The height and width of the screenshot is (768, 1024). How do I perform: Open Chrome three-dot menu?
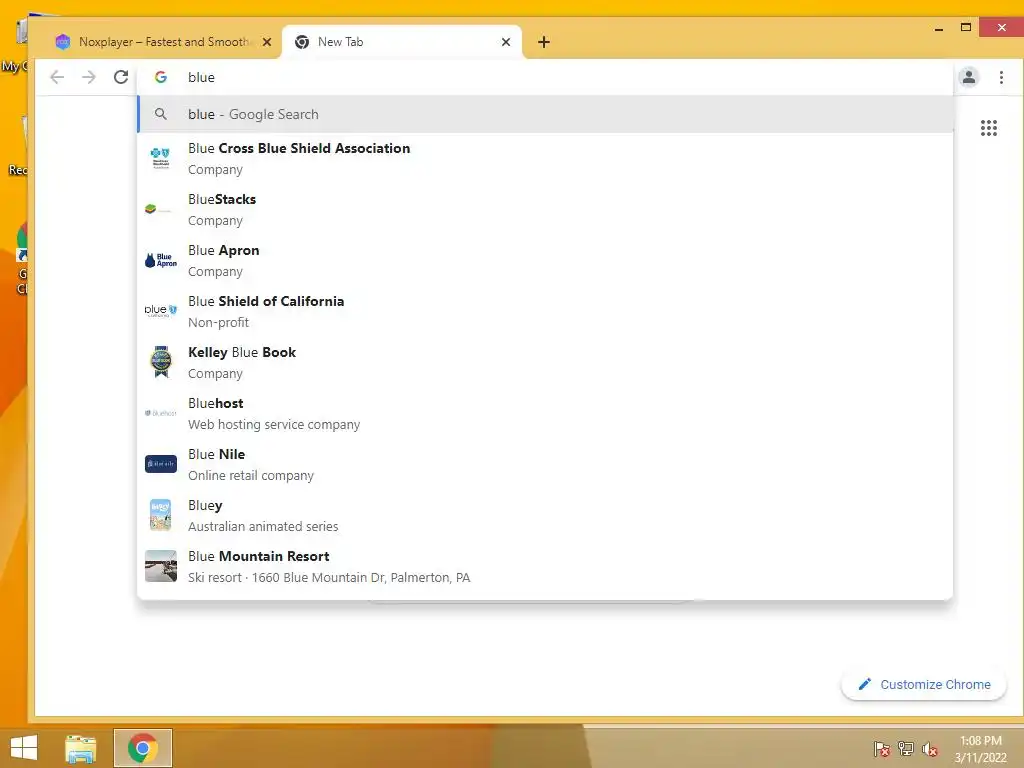1001,77
